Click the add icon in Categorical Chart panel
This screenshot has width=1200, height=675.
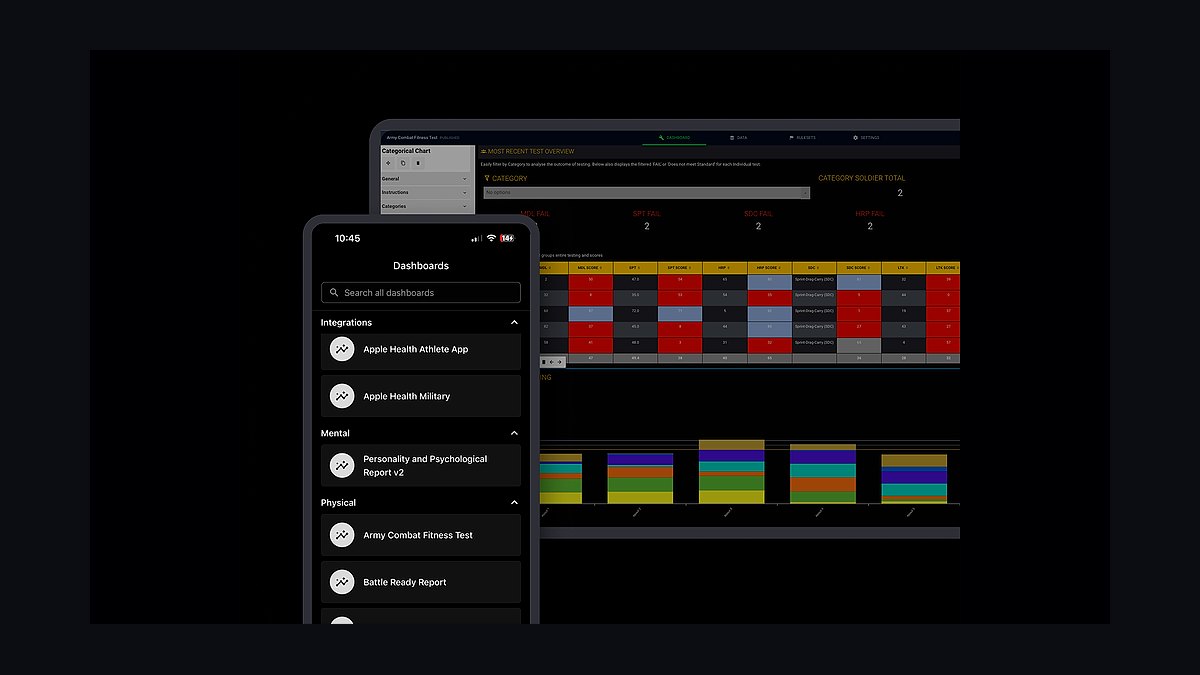click(x=389, y=163)
